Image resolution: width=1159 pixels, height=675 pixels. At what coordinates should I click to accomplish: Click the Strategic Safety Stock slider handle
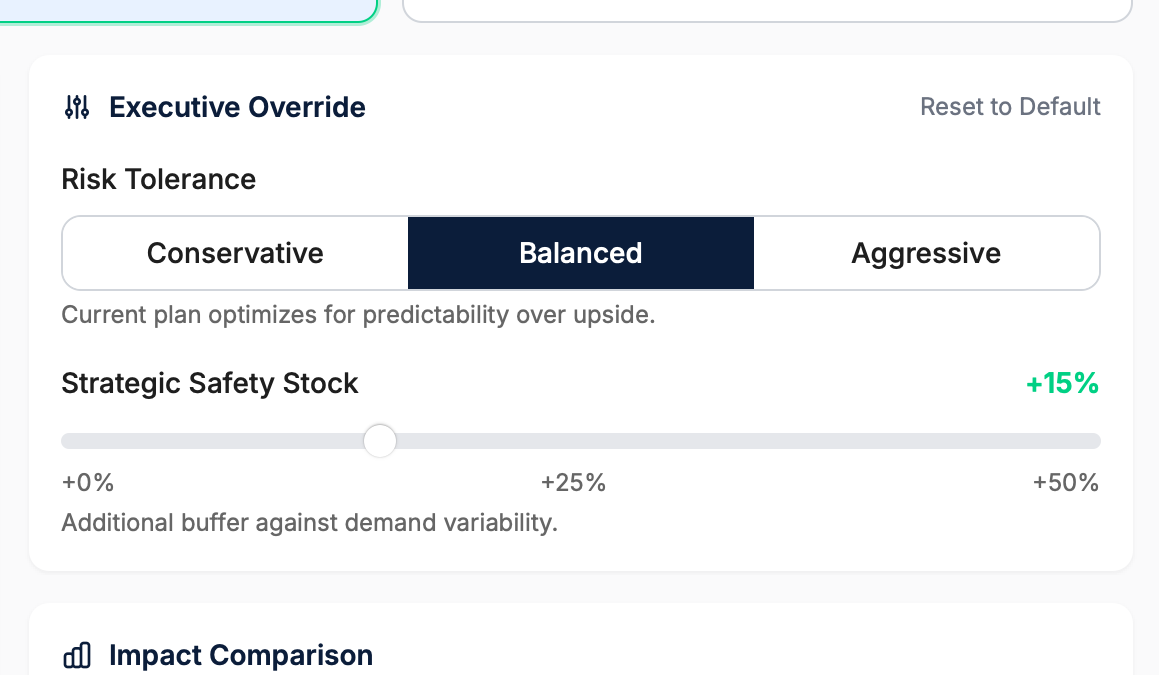[x=380, y=440]
